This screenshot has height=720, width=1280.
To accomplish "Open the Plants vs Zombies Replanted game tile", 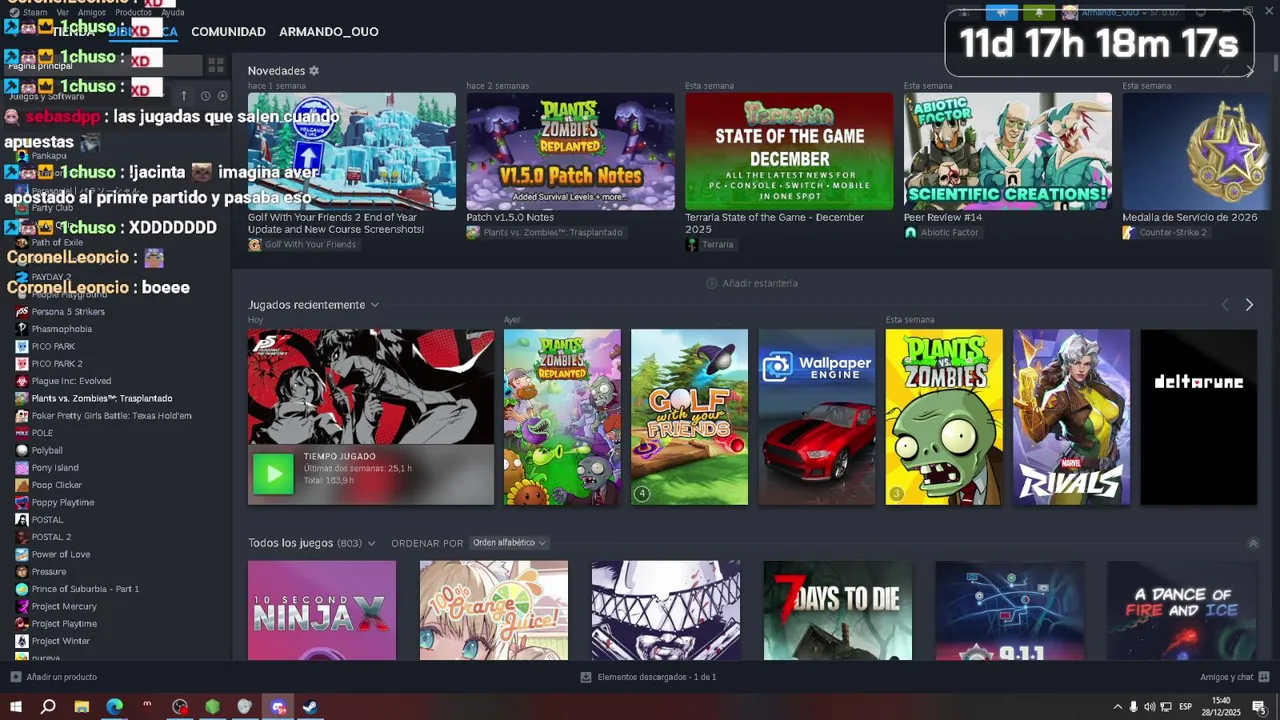I will [562, 417].
